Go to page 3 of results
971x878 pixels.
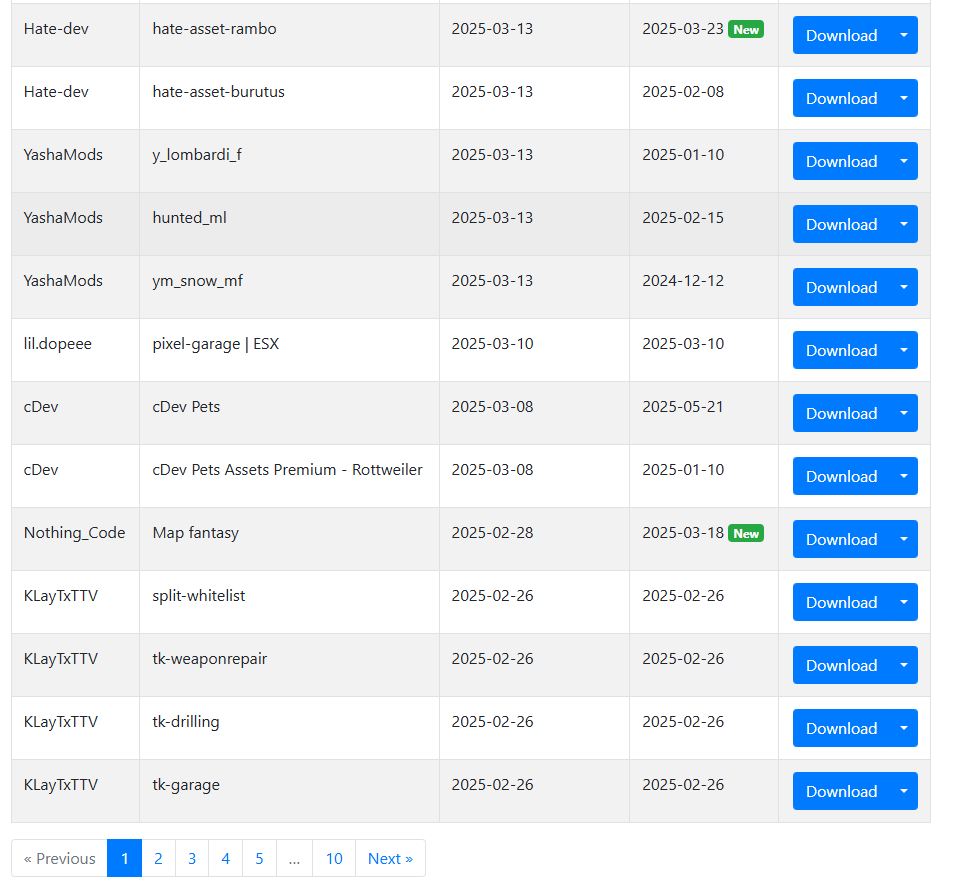click(x=192, y=858)
